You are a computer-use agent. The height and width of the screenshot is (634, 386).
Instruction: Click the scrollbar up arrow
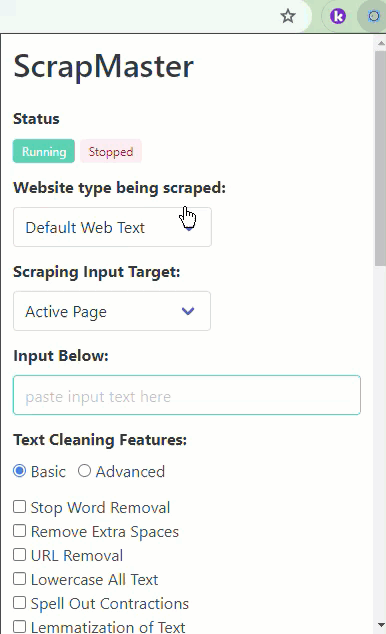(381, 42)
